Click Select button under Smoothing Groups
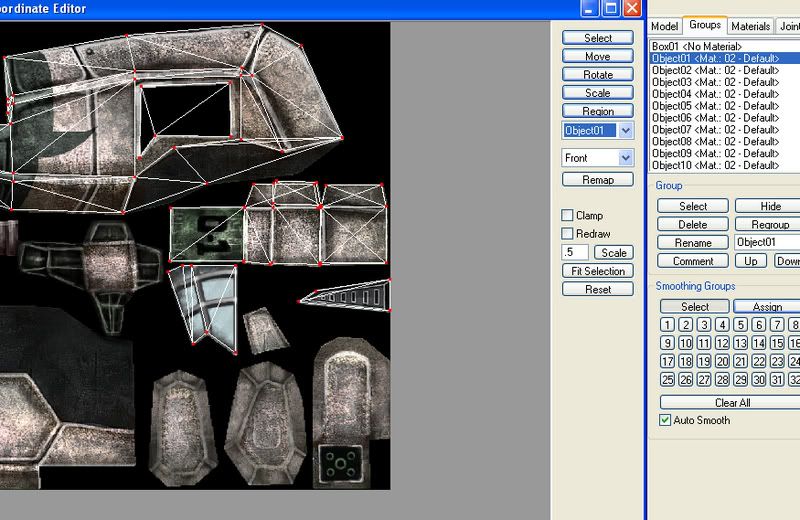This screenshot has width=800, height=520. coord(694,307)
